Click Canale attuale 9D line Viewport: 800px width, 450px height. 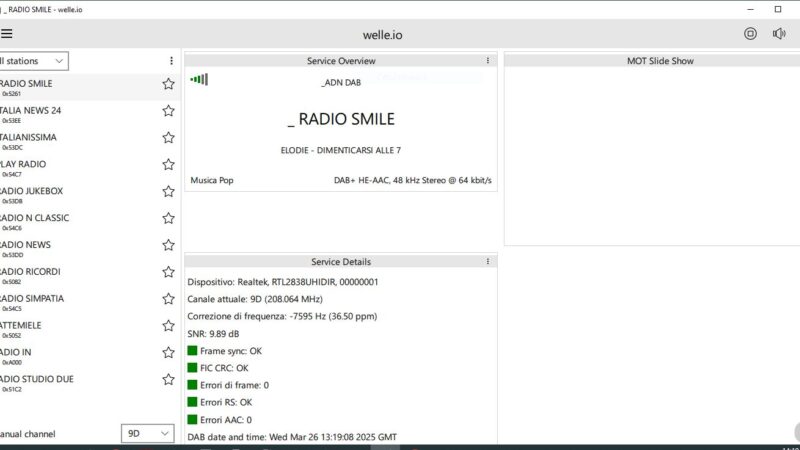(x=255, y=299)
